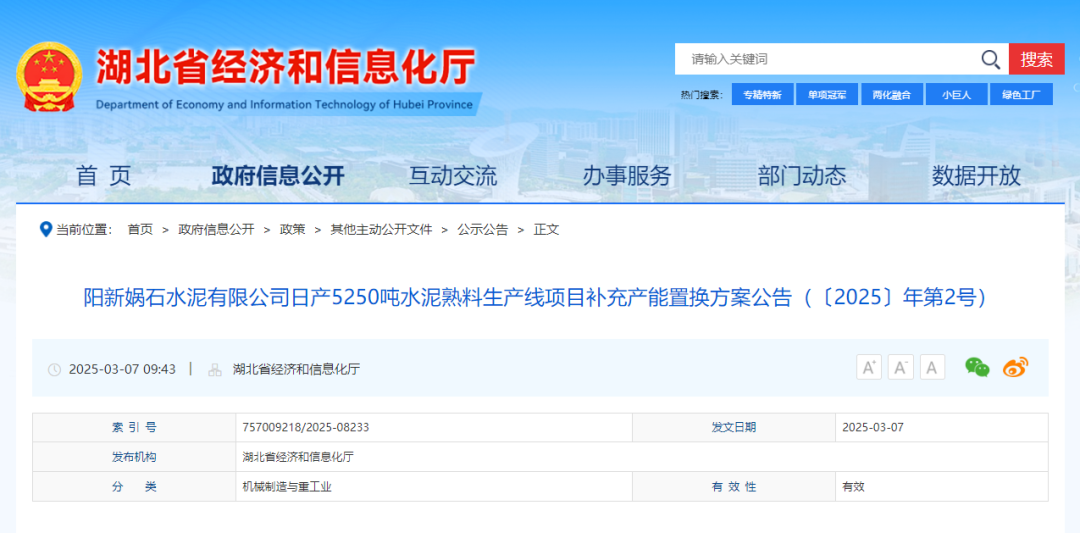
Task: Increase font size with A+ icon
Action: tap(869, 367)
